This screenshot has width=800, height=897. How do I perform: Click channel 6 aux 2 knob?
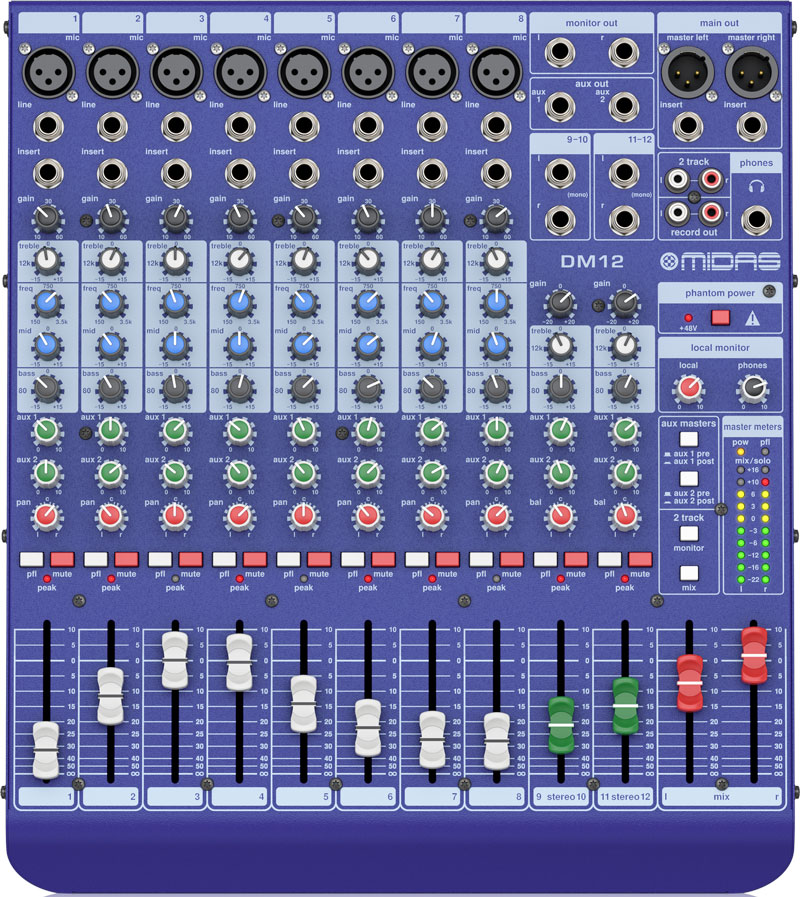[368, 474]
